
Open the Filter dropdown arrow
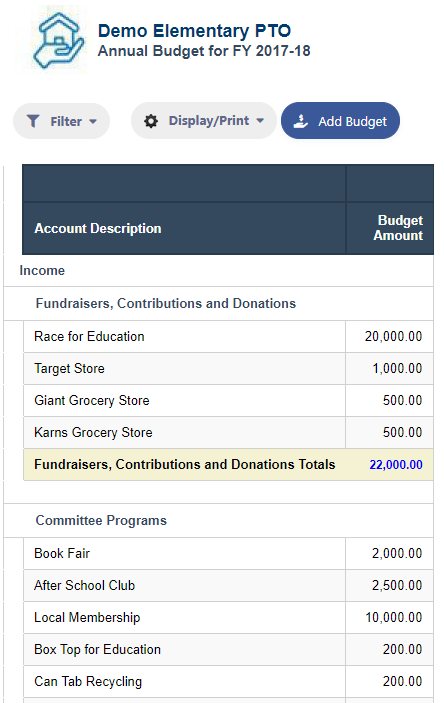[x=93, y=122]
